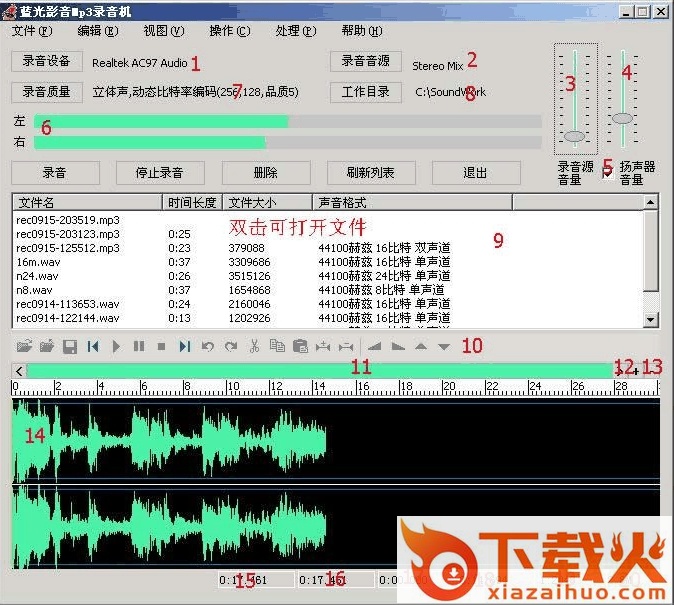The width and height of the screenshot is (674, 605).
Task: Click the file list scrollbar down arrow
Action: click(x=651, y=319)
